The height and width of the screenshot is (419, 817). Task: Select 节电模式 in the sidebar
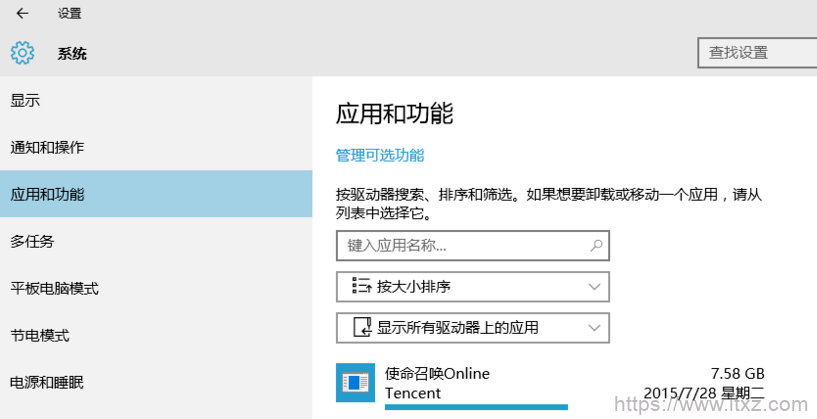coord(156,335)
